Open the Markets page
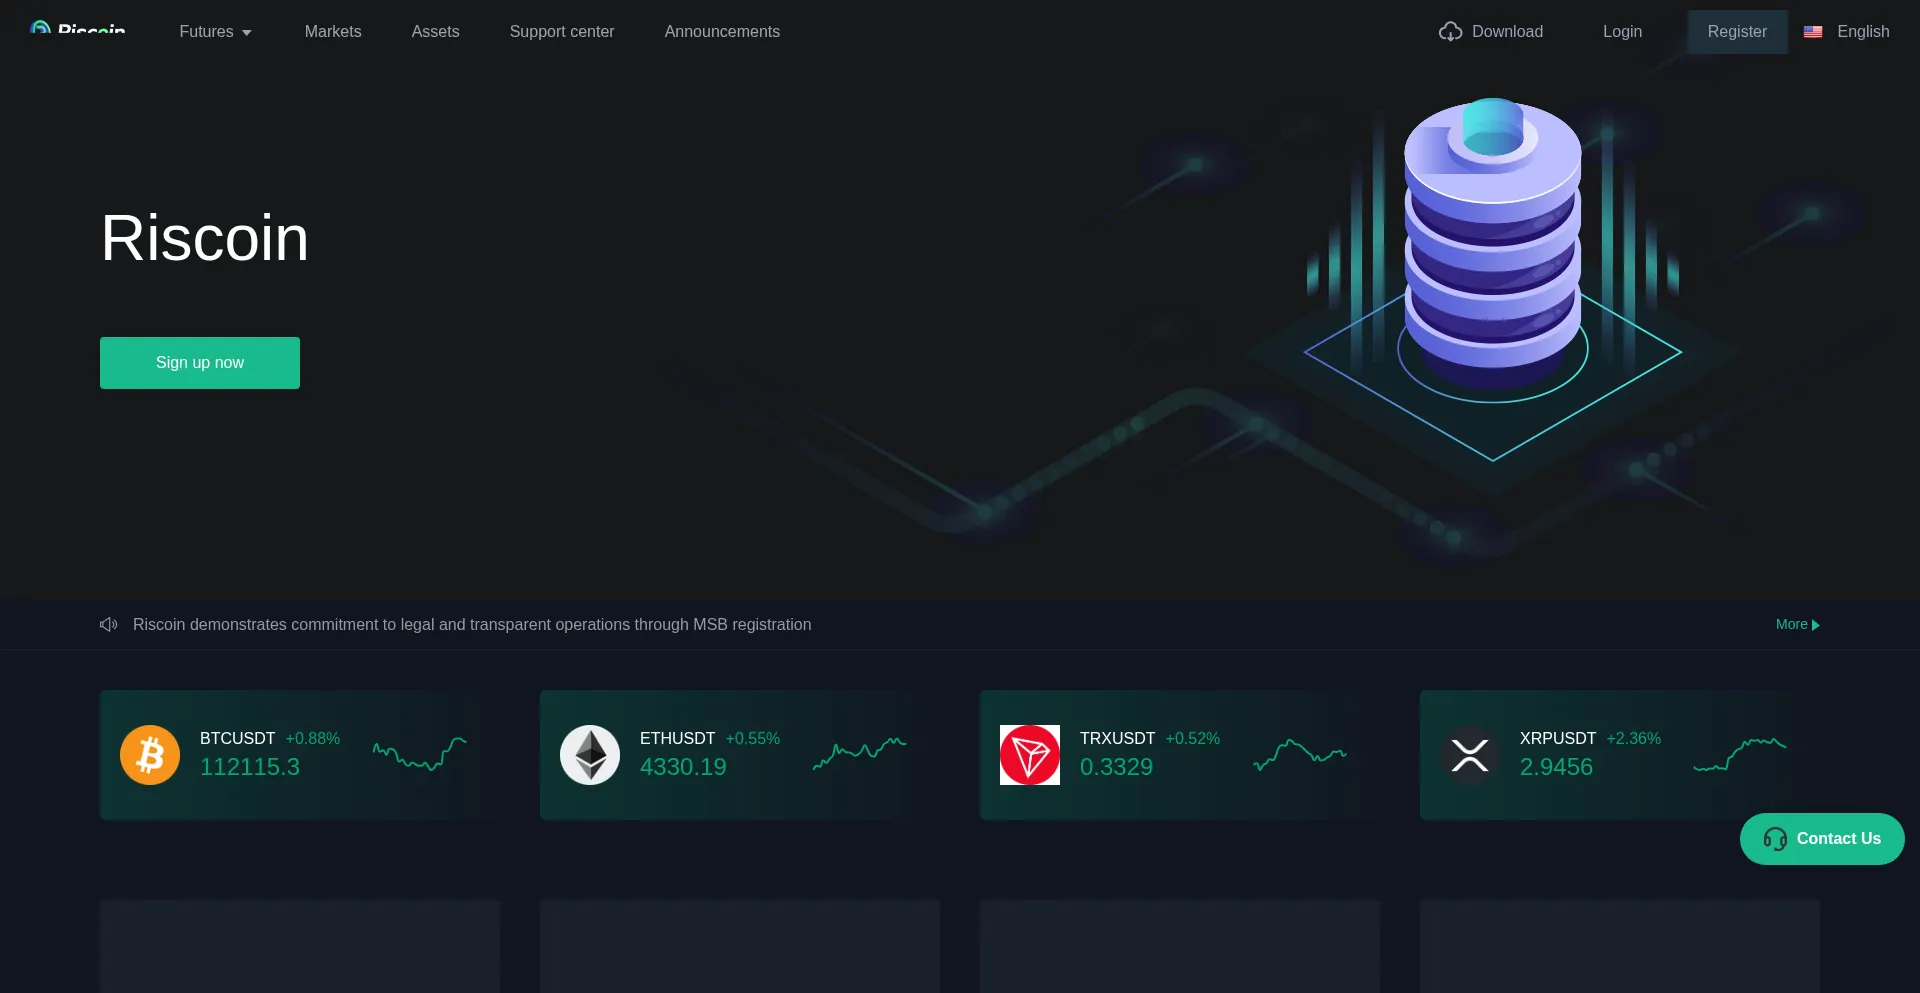1920x993 pixels. (333, 32)
